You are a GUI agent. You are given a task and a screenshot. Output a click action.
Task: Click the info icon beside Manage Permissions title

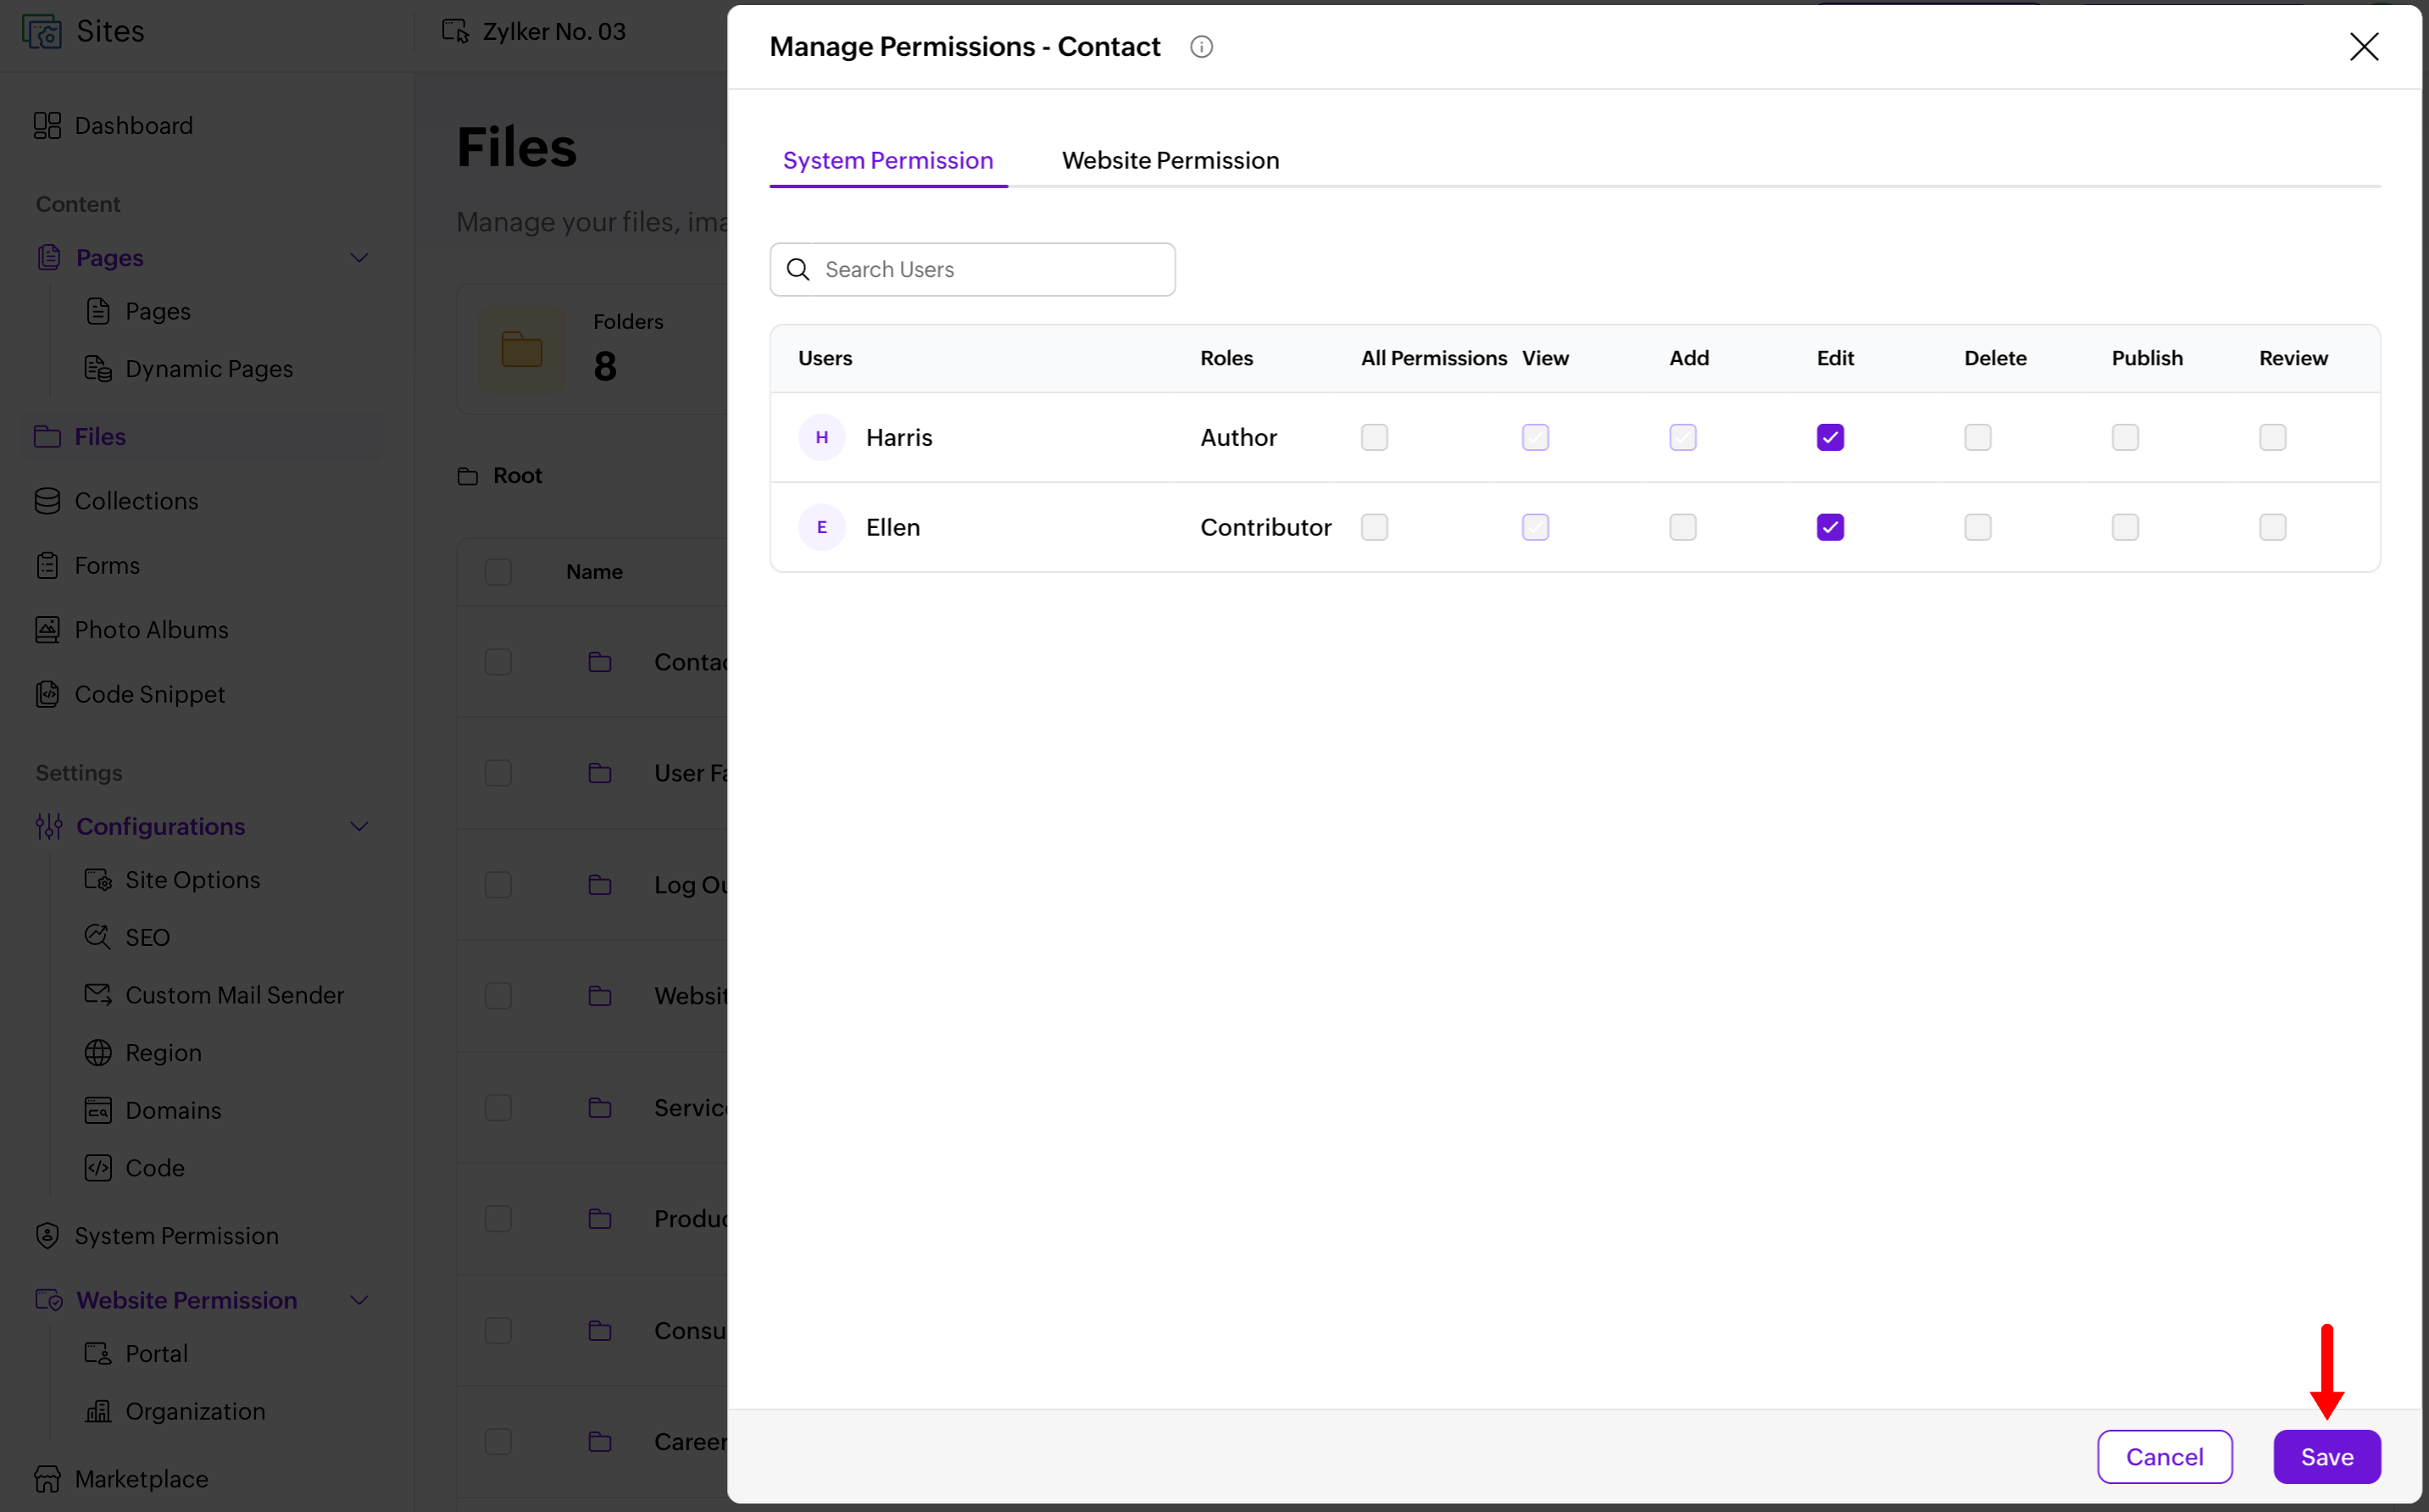tap(1201, 47)
